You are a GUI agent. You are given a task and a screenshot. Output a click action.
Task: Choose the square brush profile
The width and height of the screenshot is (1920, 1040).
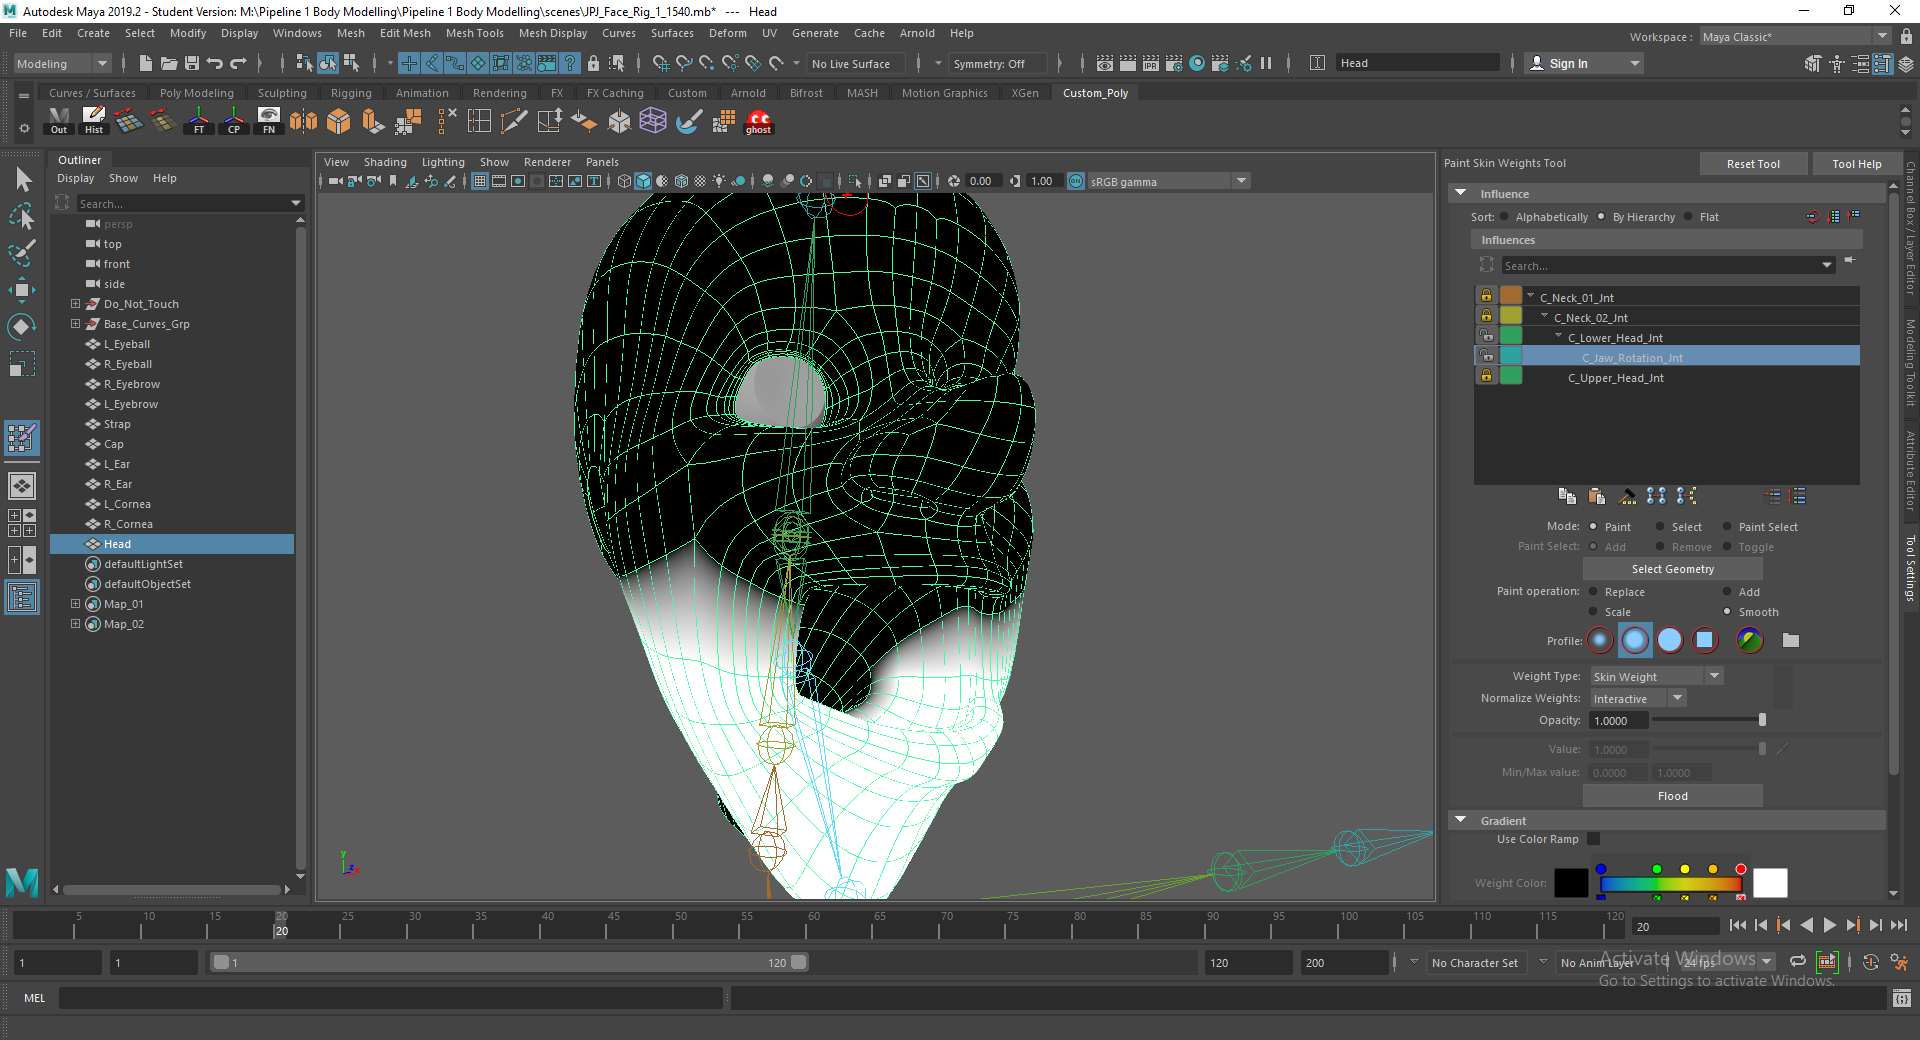click(x=1705, y=640)
